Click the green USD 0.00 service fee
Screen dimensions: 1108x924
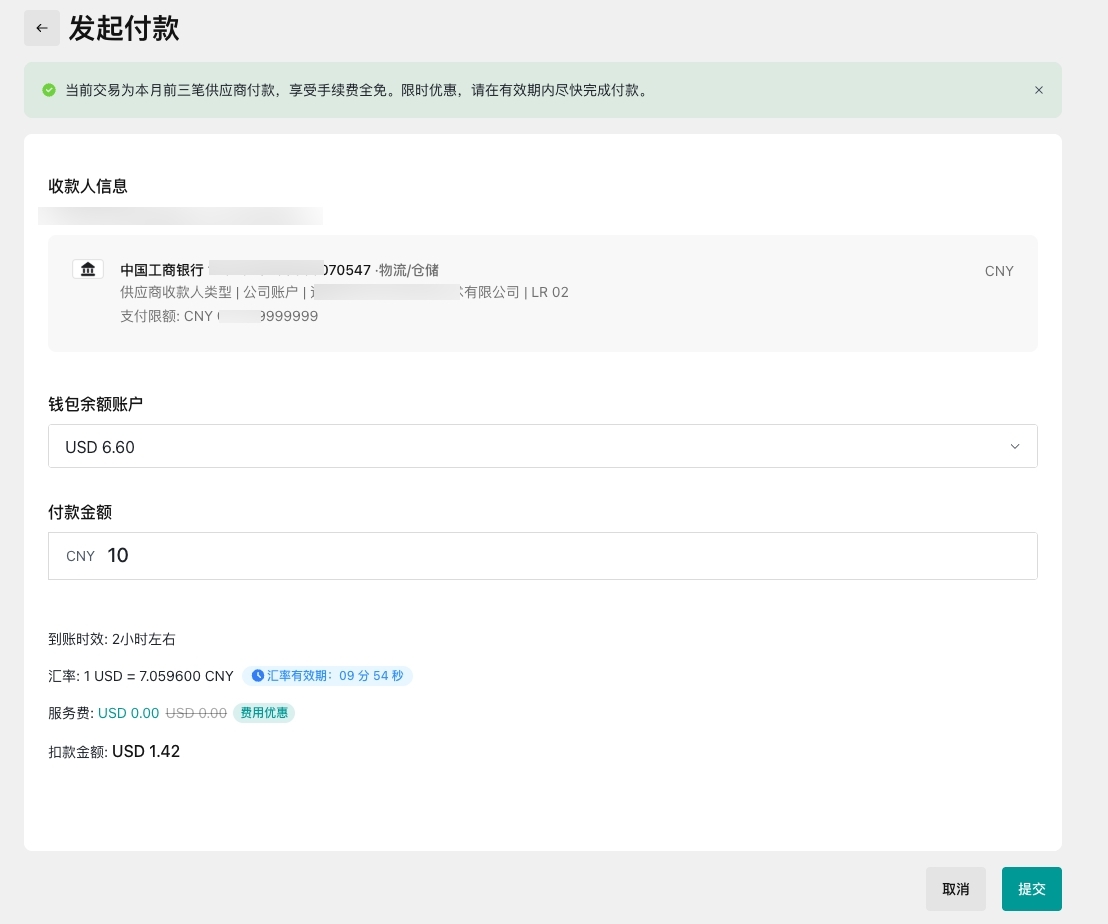pyautogui.click(x=128, y=713)
